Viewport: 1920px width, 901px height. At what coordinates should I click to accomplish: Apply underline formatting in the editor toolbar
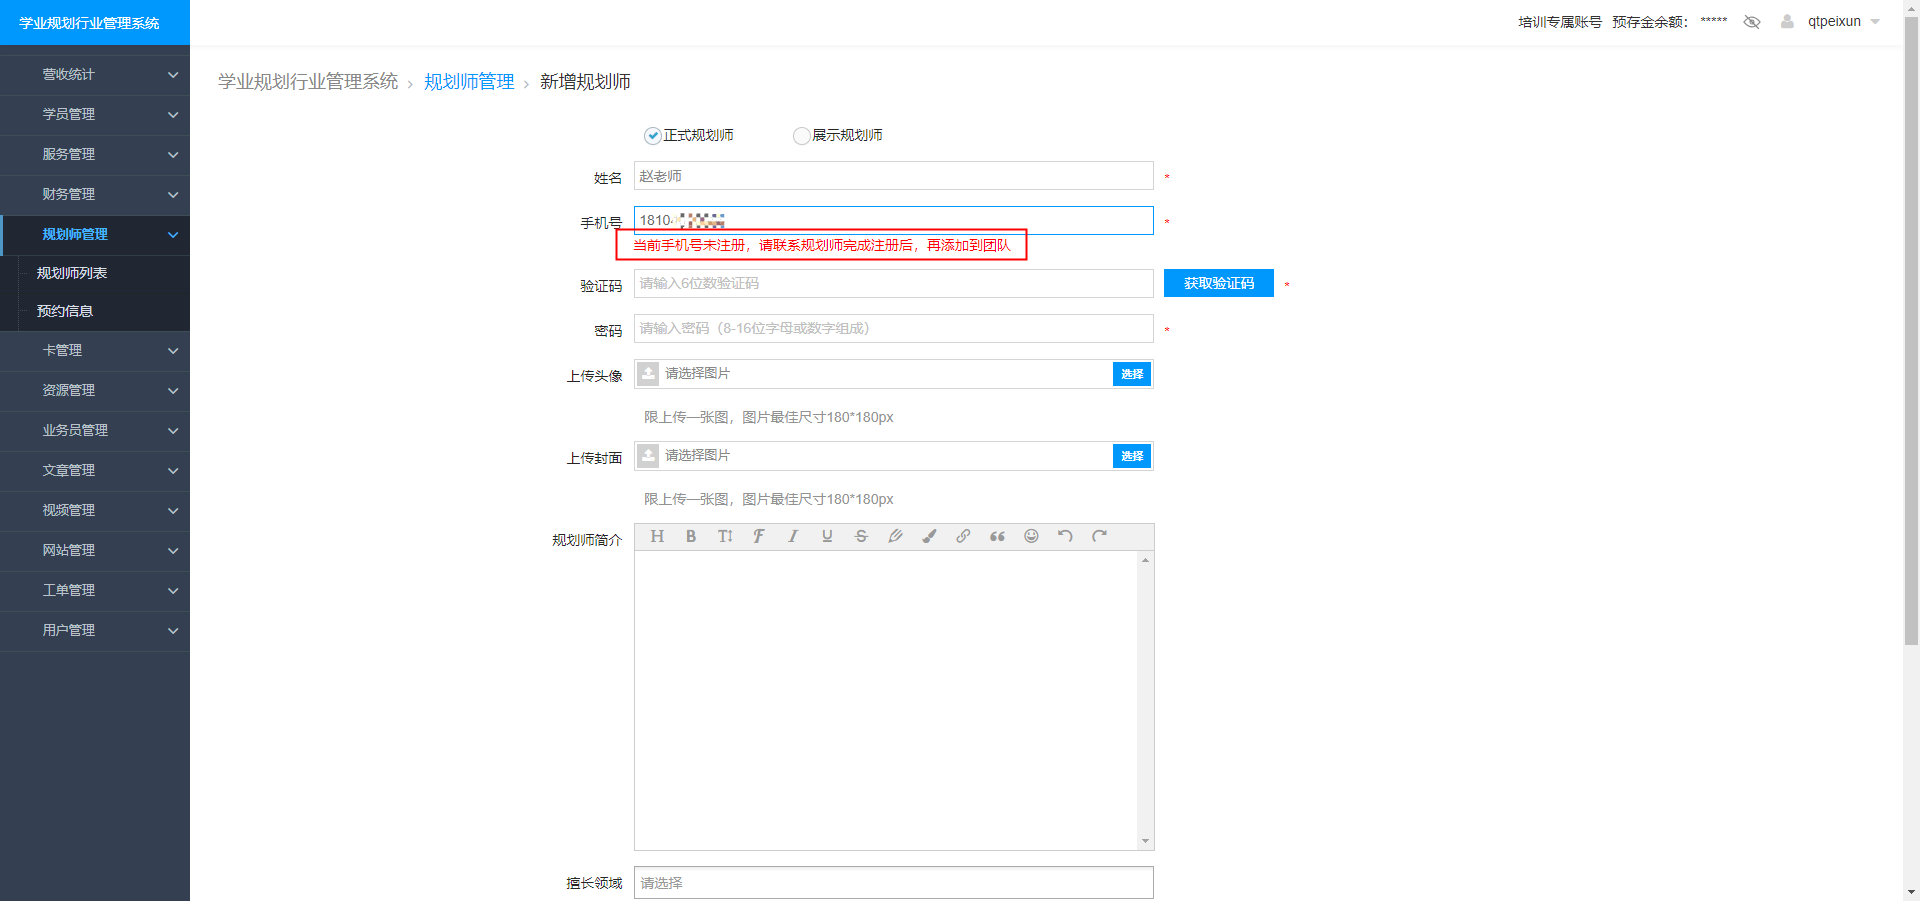[827, 536]
